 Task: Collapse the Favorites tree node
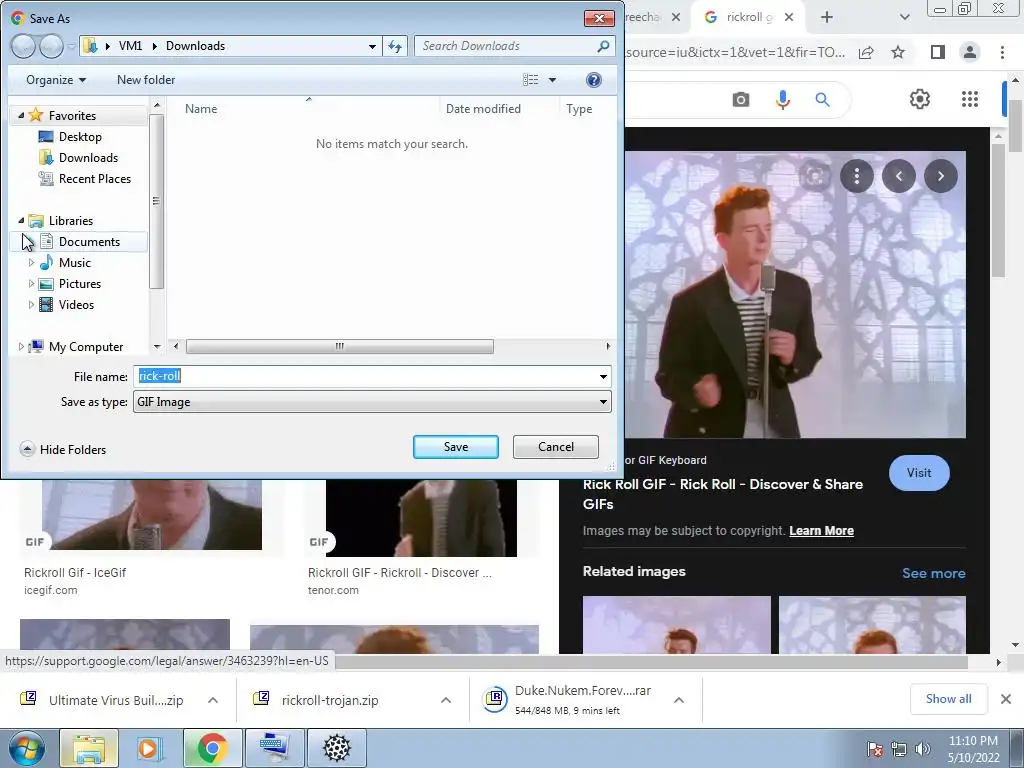(x=21, y=116)
